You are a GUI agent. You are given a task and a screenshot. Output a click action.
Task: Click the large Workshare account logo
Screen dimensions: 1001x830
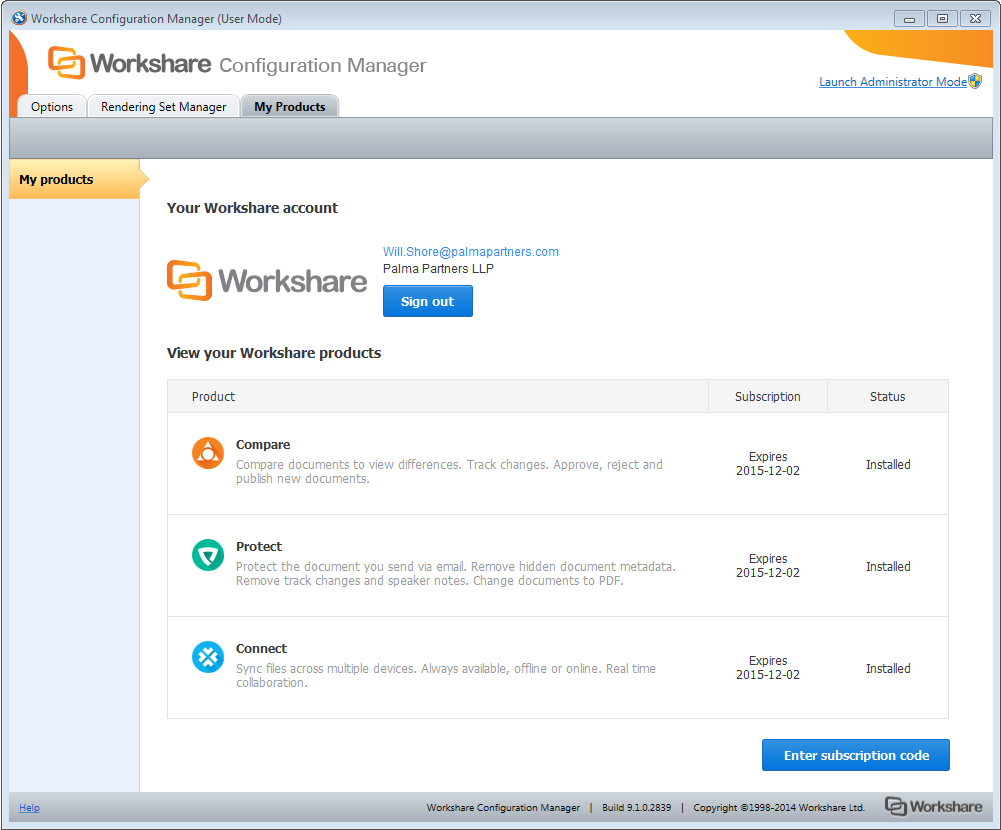267,280
